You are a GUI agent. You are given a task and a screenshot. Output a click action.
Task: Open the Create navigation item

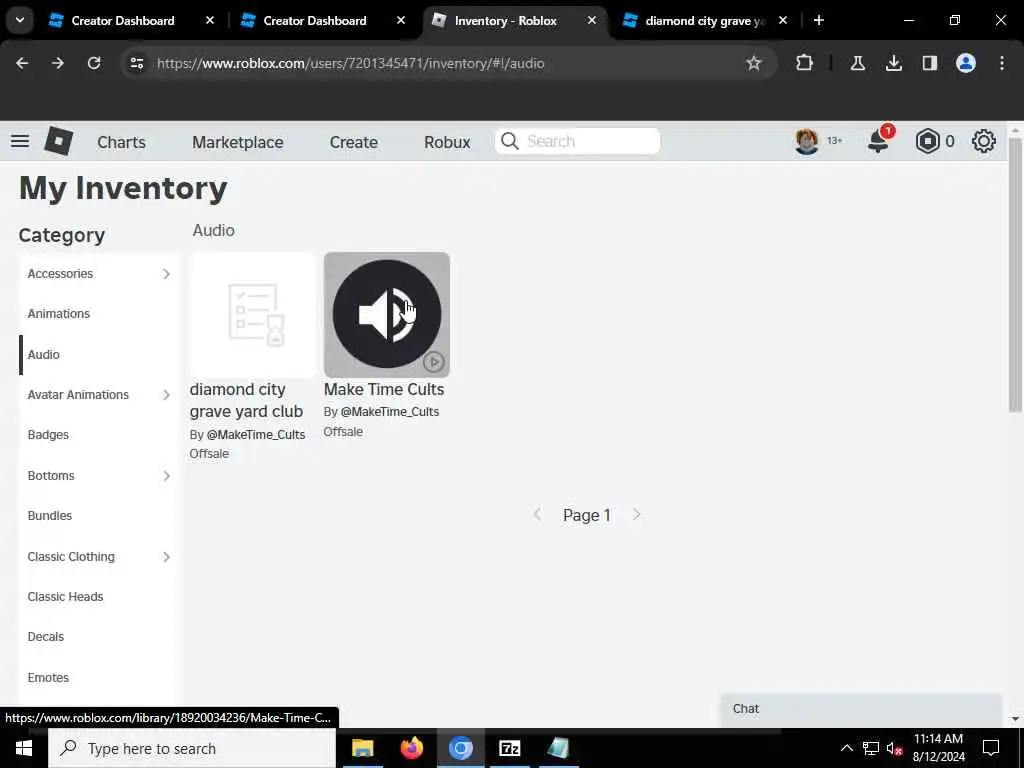tap(353, 142)
